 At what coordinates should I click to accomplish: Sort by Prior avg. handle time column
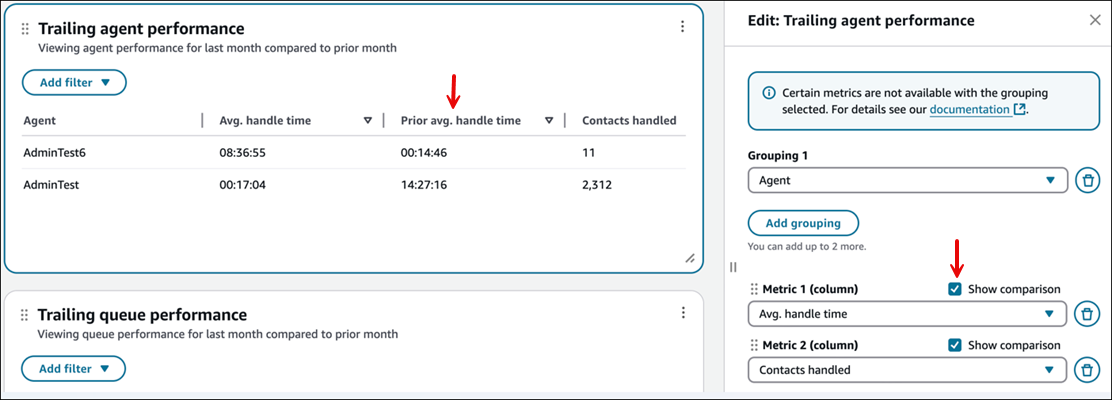point(549,121)
